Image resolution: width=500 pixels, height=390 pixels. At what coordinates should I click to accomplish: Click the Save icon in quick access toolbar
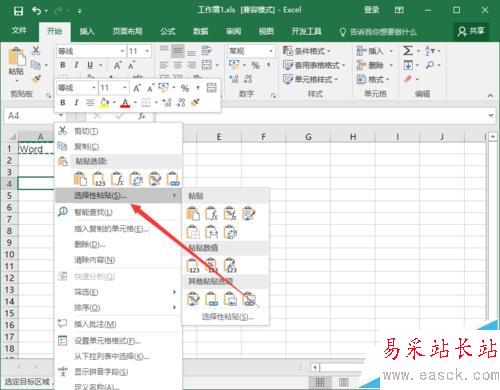tap(18, 11)
